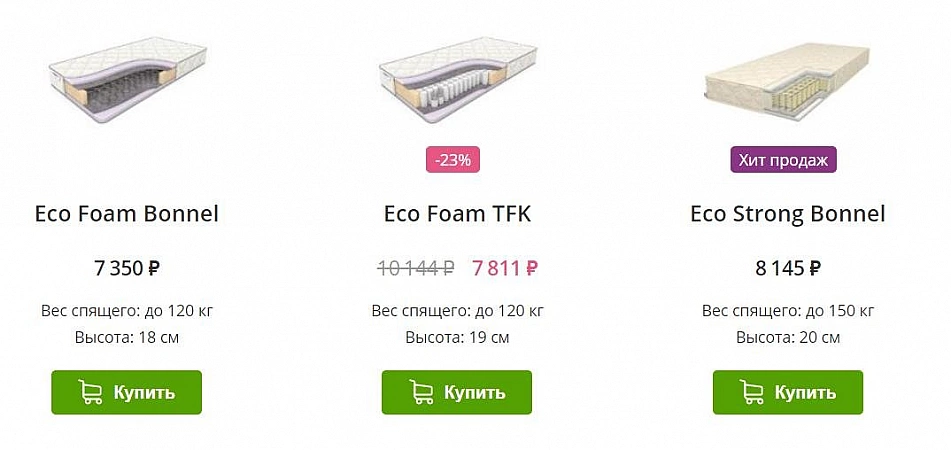Click the cart icon under Eco Foam Bonnel

pos(91,392)
